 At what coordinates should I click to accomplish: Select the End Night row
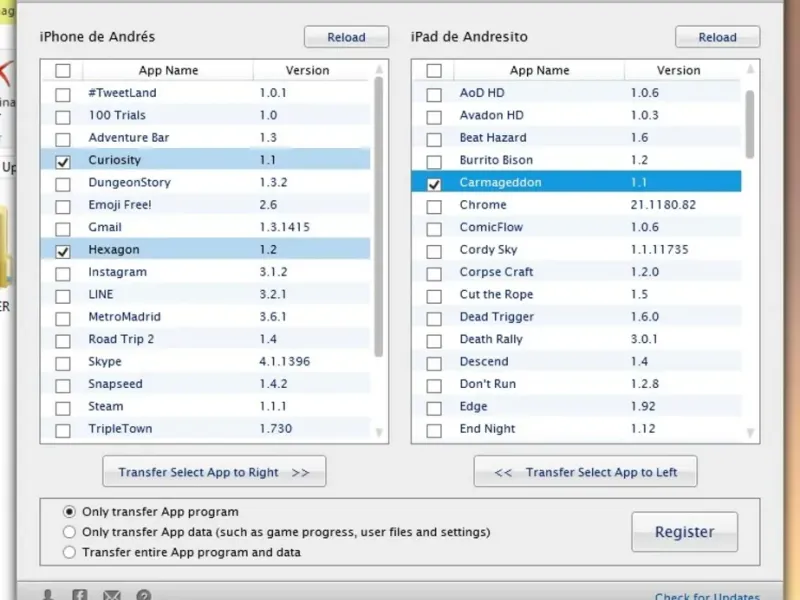point(577,429)
